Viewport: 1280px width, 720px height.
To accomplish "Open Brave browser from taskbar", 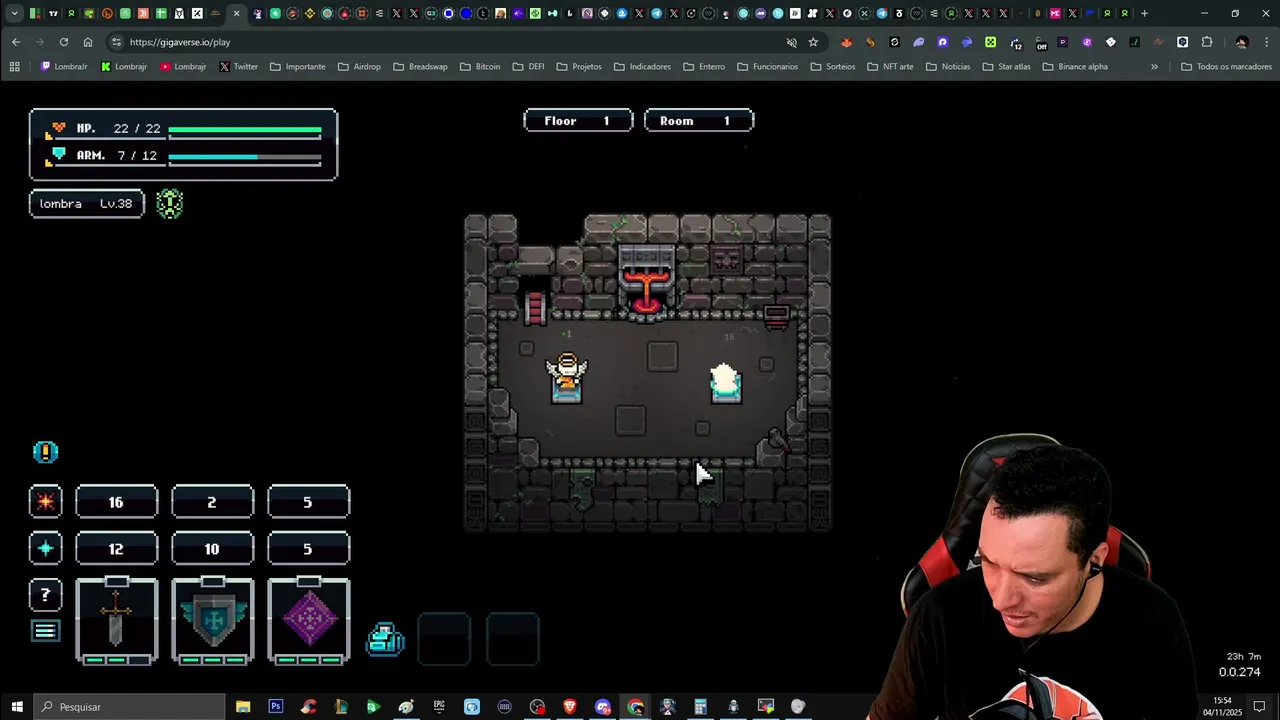I will coord(570,707).
